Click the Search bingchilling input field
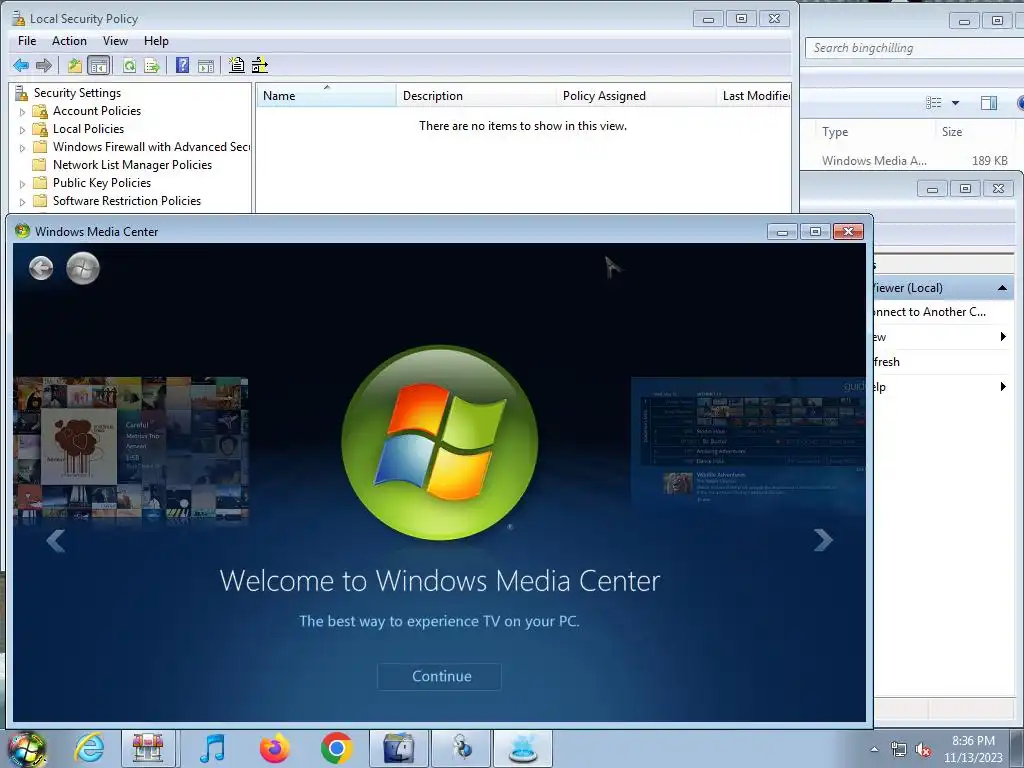This screenshot has height=768, width=1024. (914, 48)
